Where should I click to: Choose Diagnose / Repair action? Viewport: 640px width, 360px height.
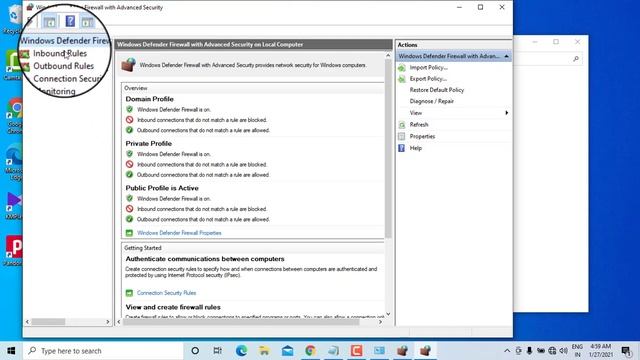[431, 101]
